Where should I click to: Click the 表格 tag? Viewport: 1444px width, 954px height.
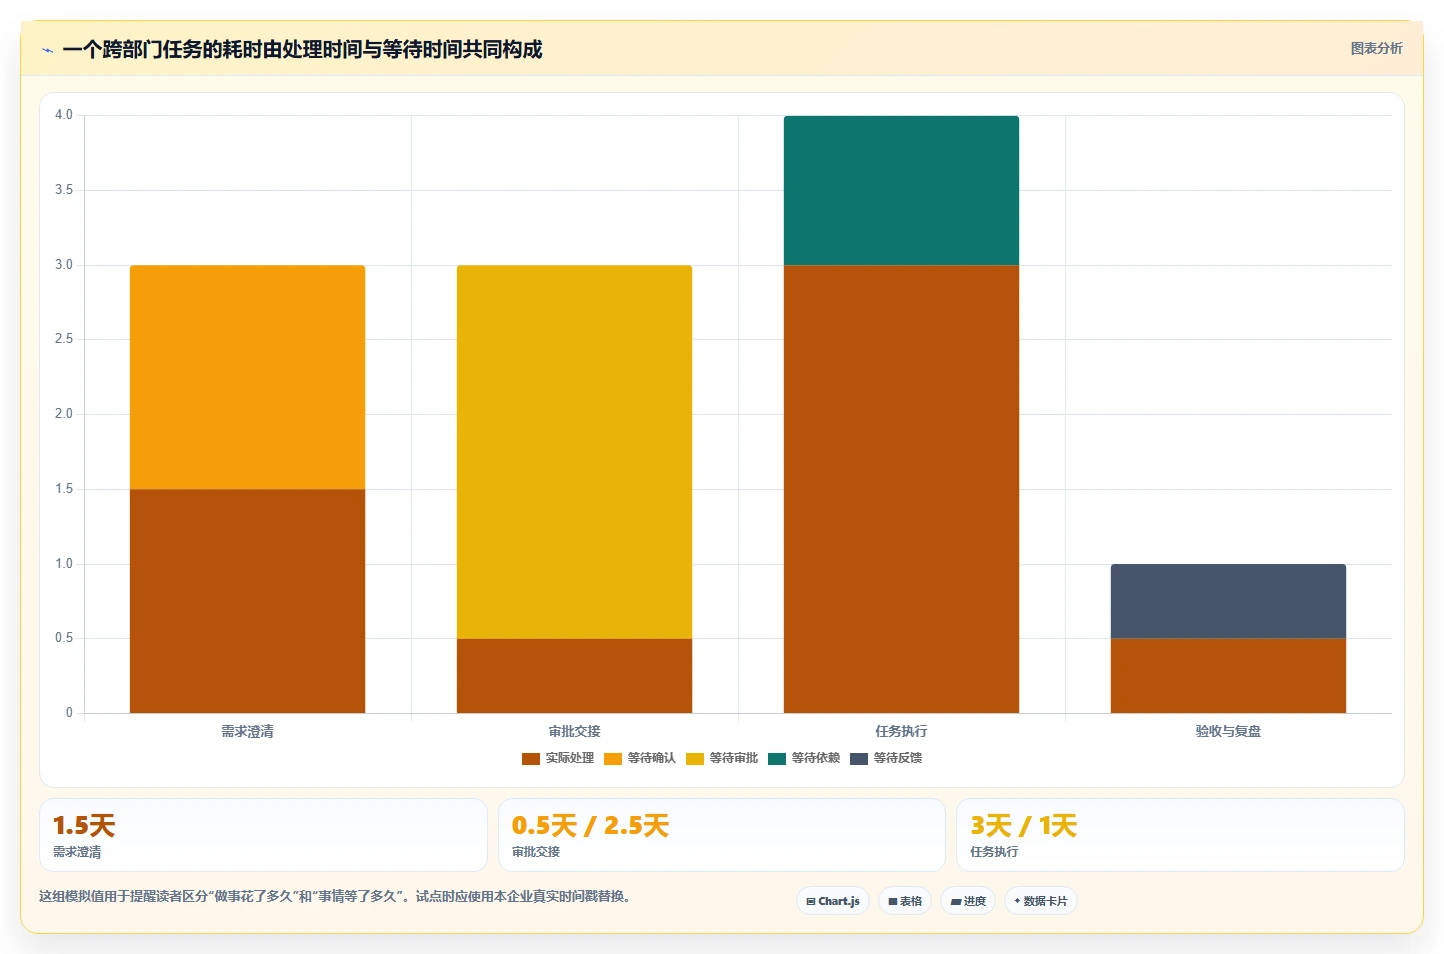click(x=905, y=901)
